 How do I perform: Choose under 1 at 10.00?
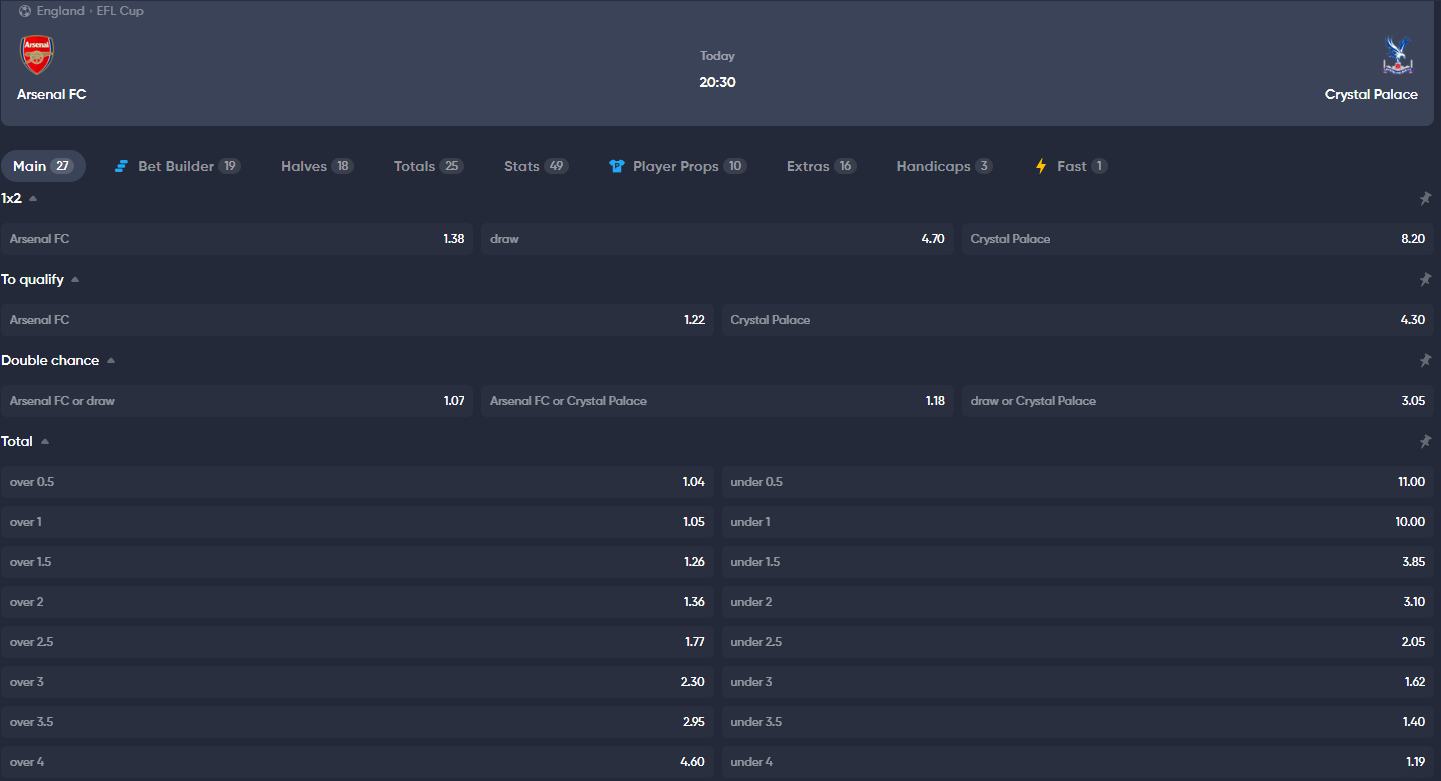[1078, 522]
